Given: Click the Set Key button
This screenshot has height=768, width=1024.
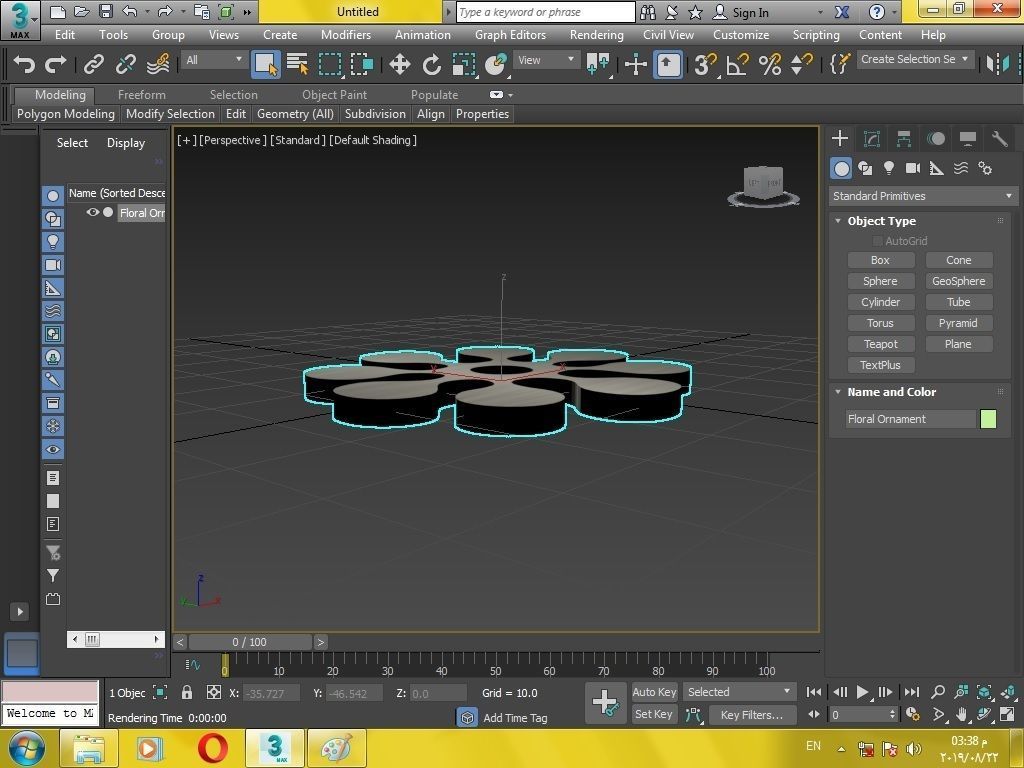Looking at the screenshot, I should [x=654, y=714].
